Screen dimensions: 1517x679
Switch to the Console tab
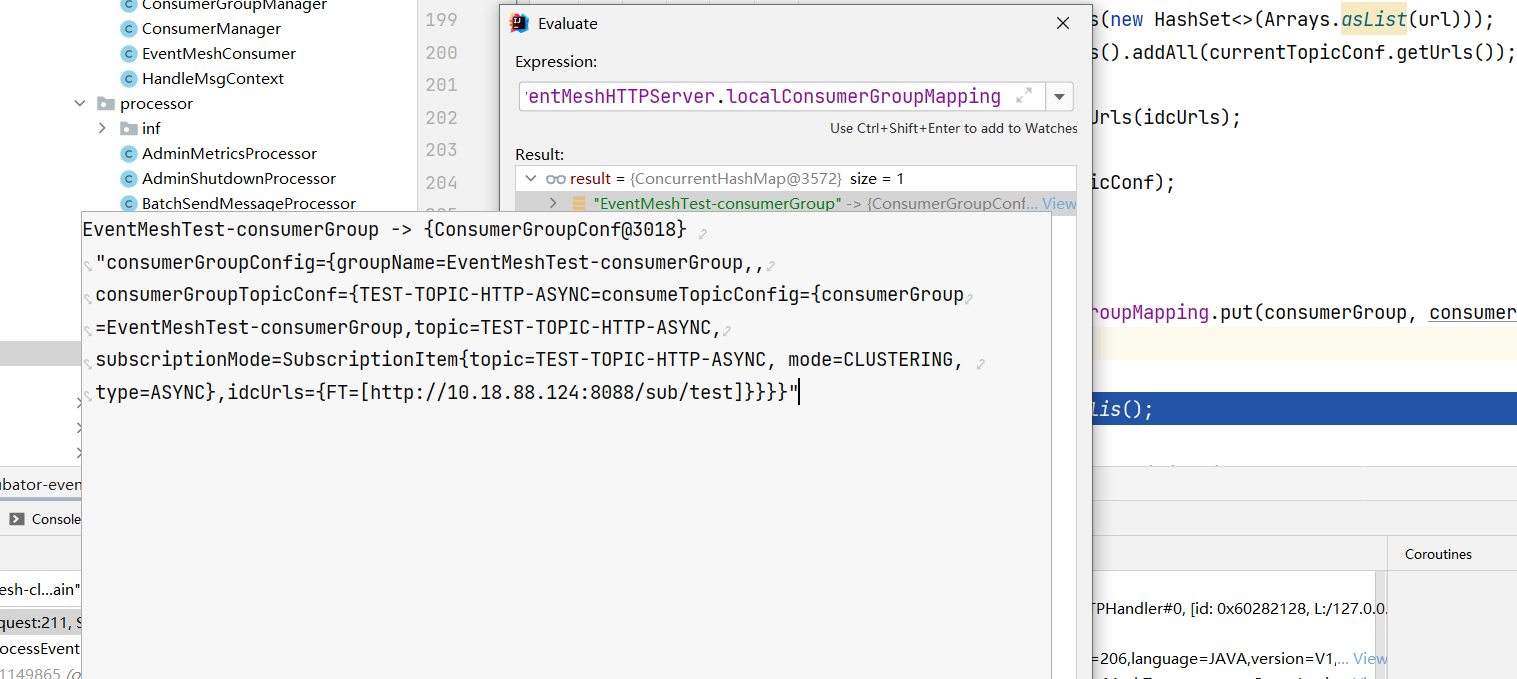[x=45, y=519]
